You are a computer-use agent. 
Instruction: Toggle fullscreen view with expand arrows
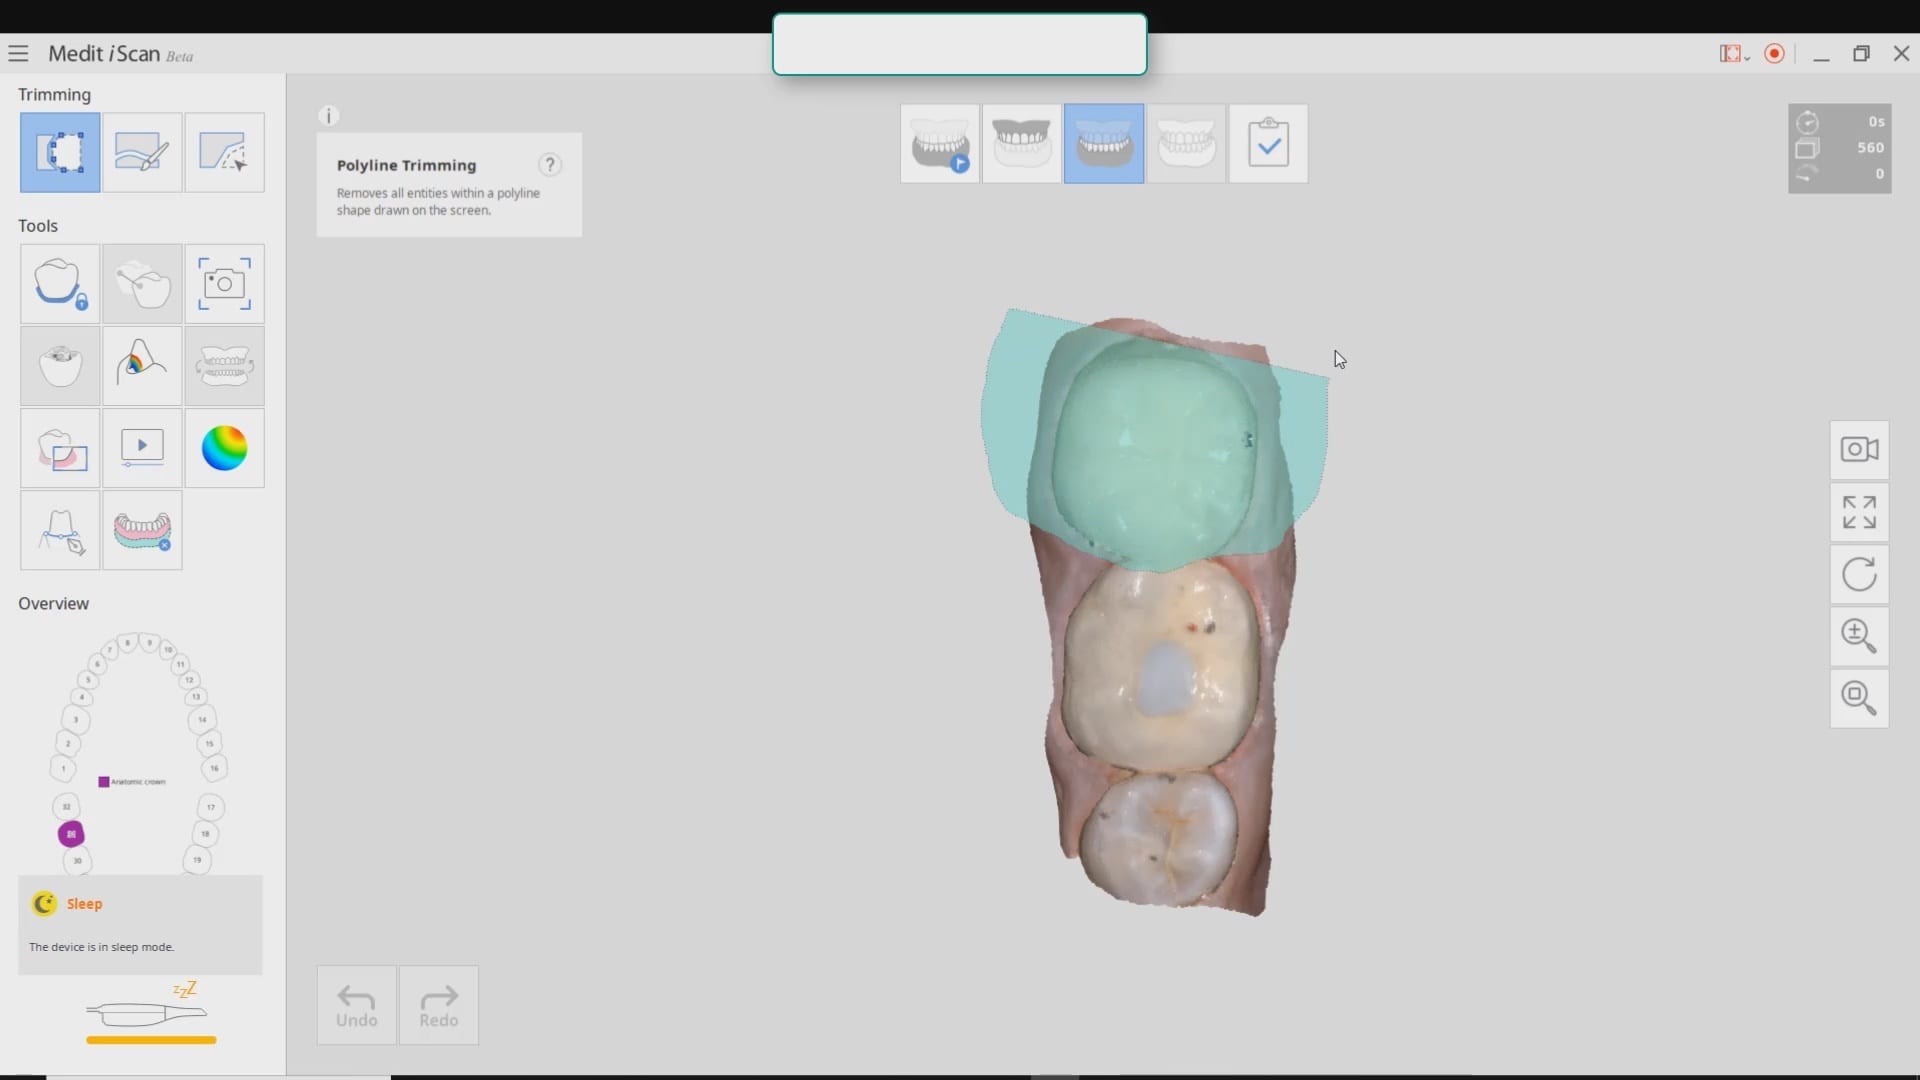click(x=1859, y=512)
